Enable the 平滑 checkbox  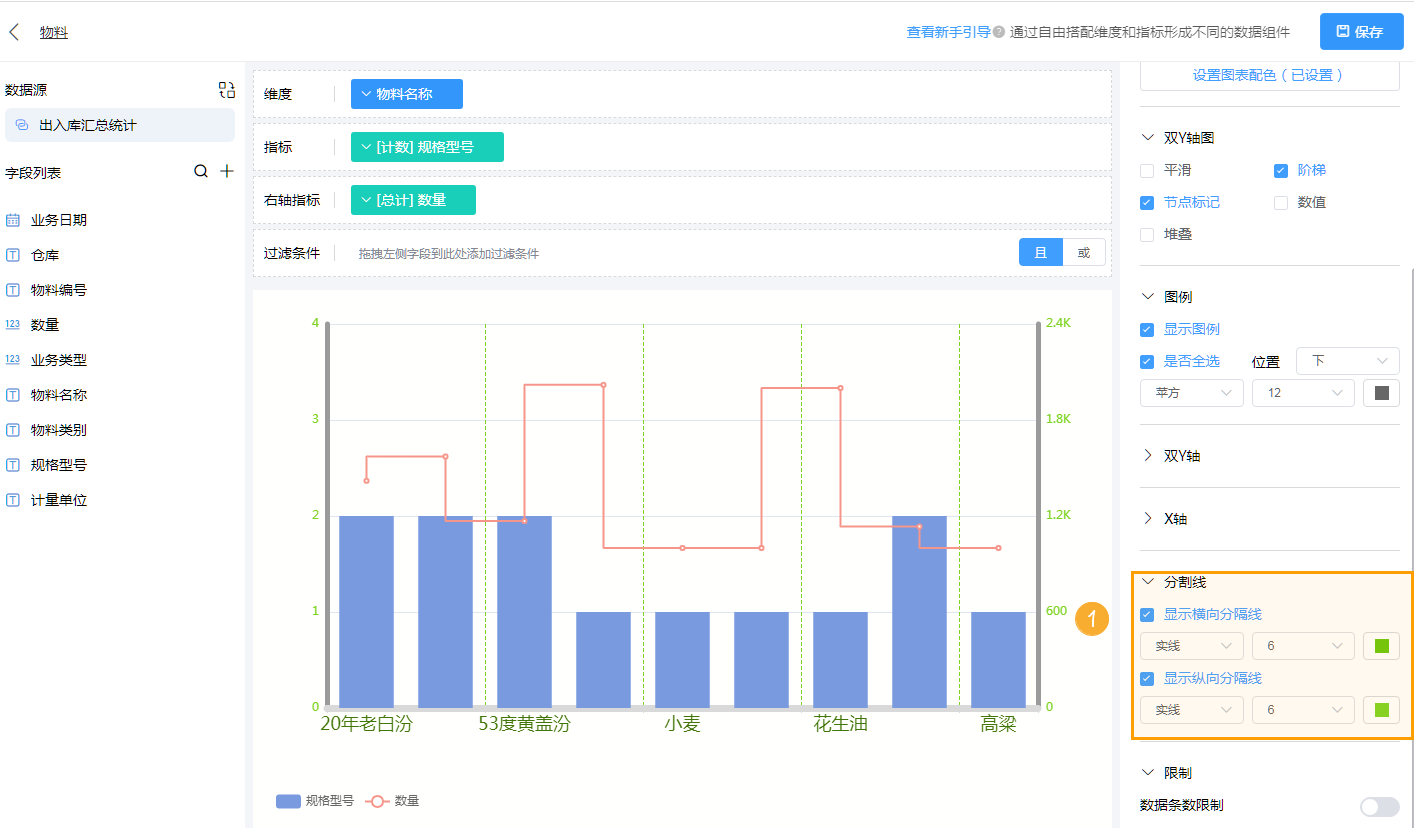click(1145, 170)
